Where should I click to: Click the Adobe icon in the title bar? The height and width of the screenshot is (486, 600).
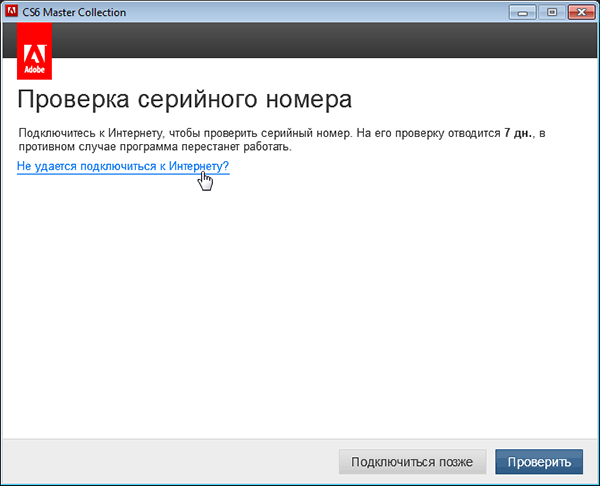pyautogui.click(x=11, y=11)
